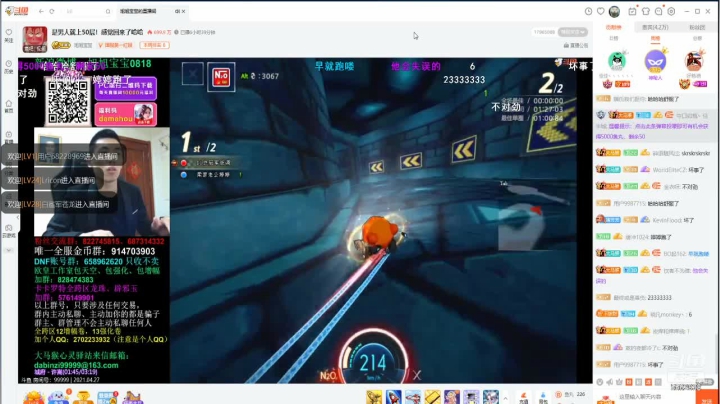Viewport: 720px width, 404px height.
Task: Send the fifth gift in gift bar
Action: 452,397
